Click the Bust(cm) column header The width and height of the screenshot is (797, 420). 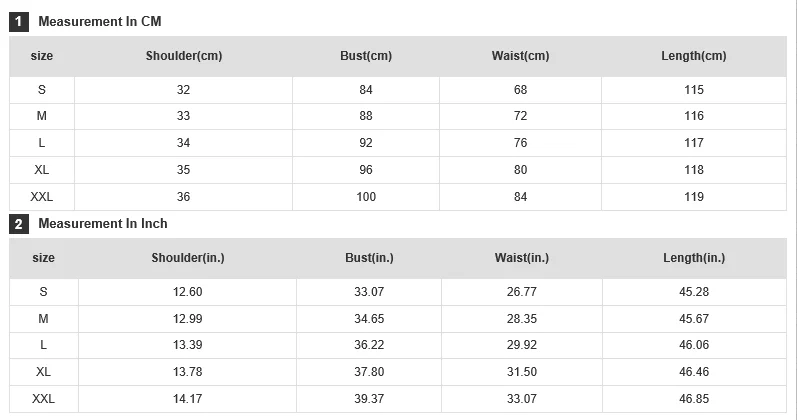point(366,56)
